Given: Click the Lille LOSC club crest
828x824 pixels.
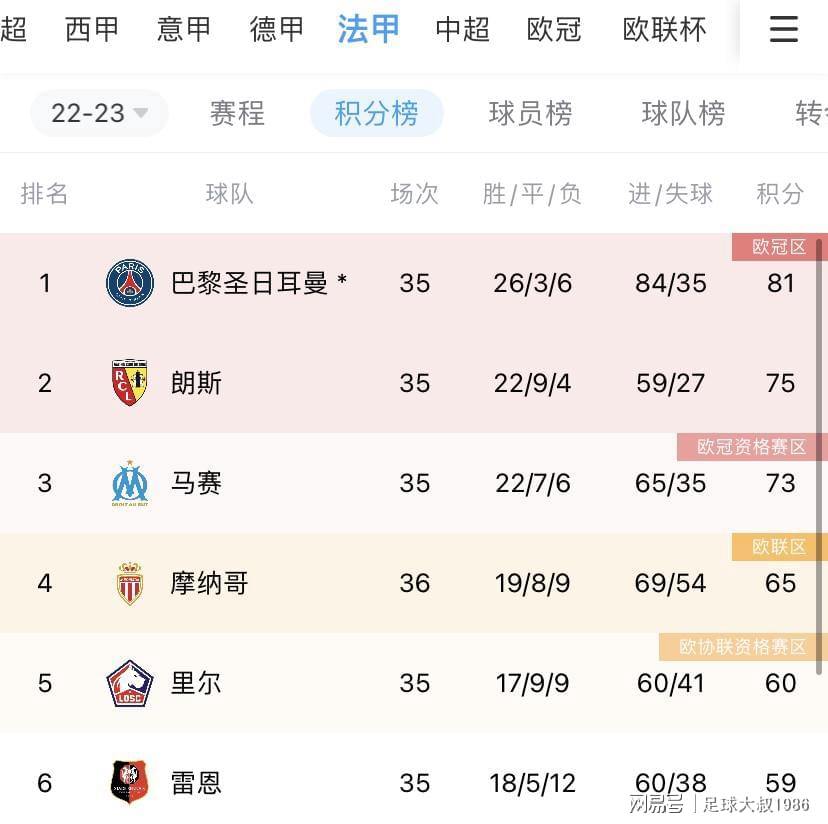Looking at the screenshot, I should click(x=129, y=683).
